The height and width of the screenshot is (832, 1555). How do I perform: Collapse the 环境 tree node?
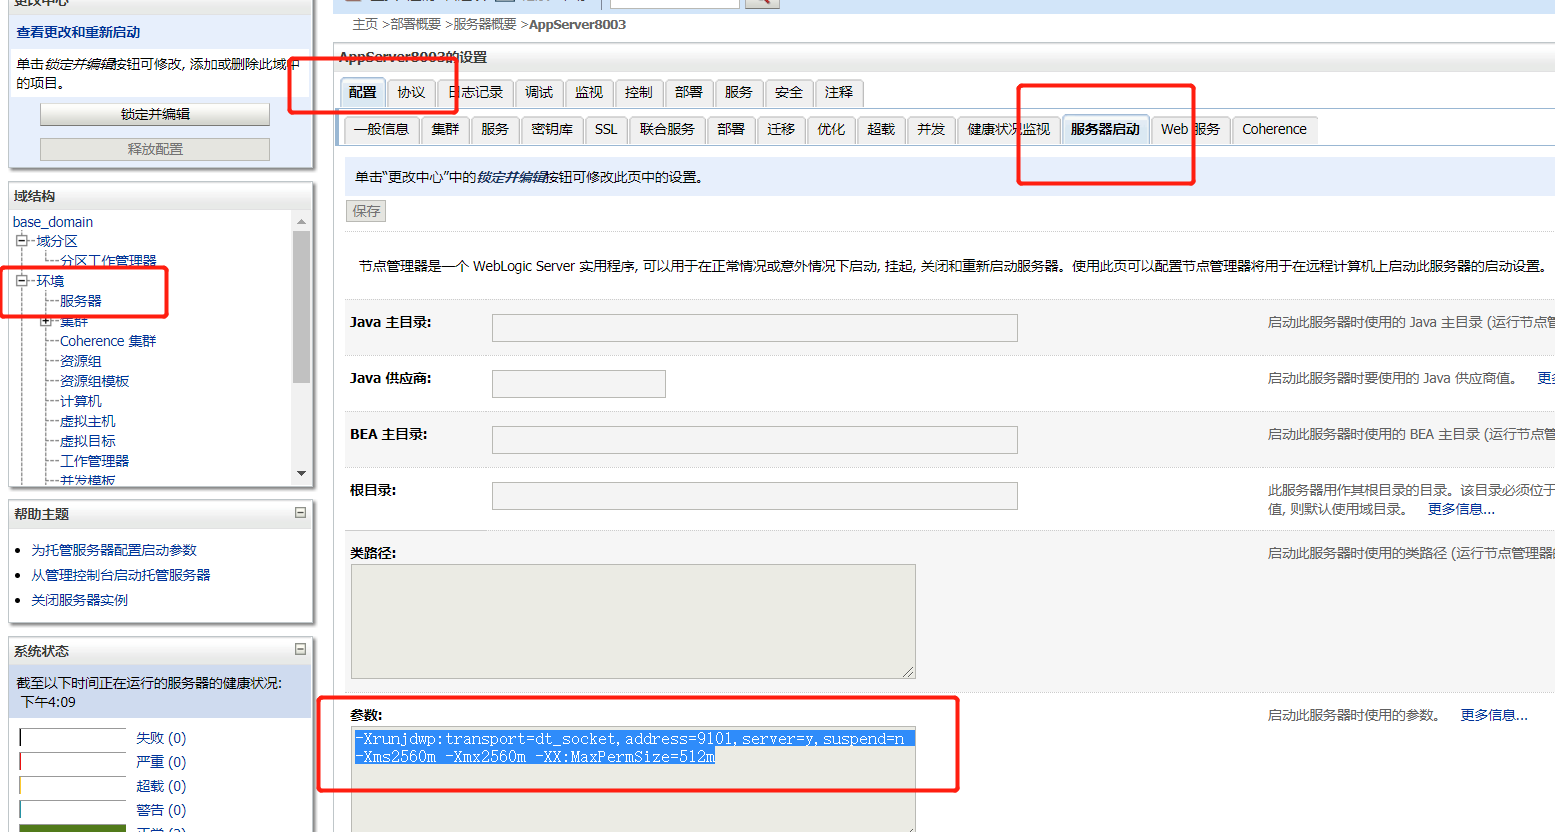[x=21, y=281]
